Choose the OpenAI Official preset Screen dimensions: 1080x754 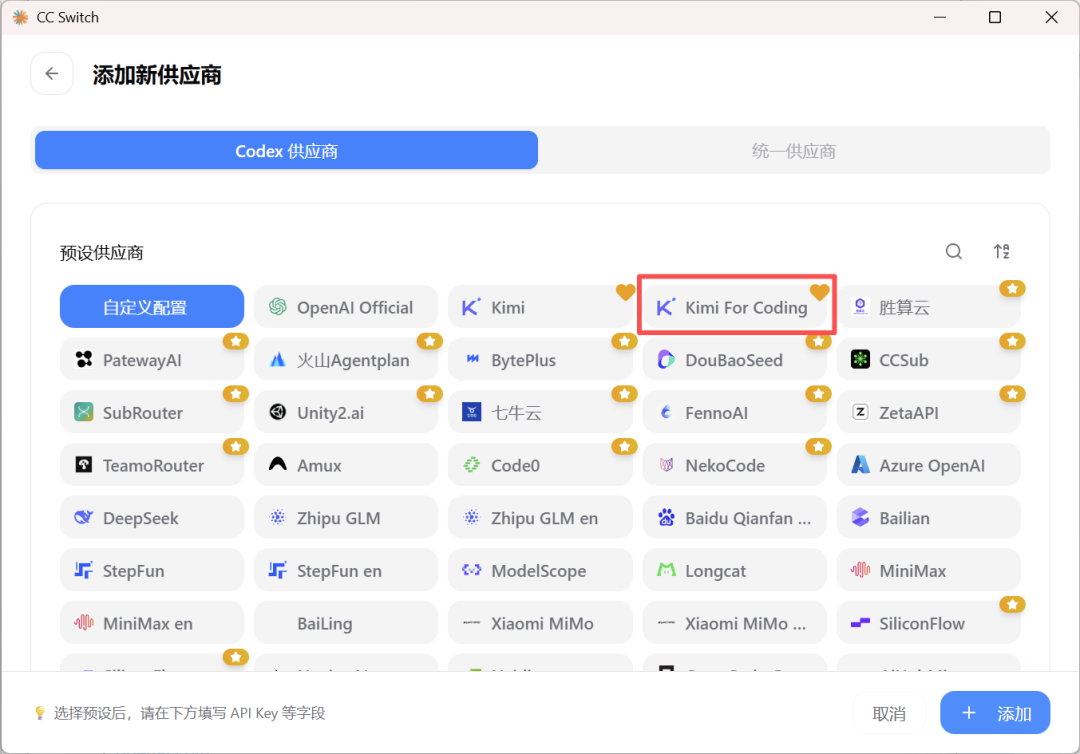(346, 306)
